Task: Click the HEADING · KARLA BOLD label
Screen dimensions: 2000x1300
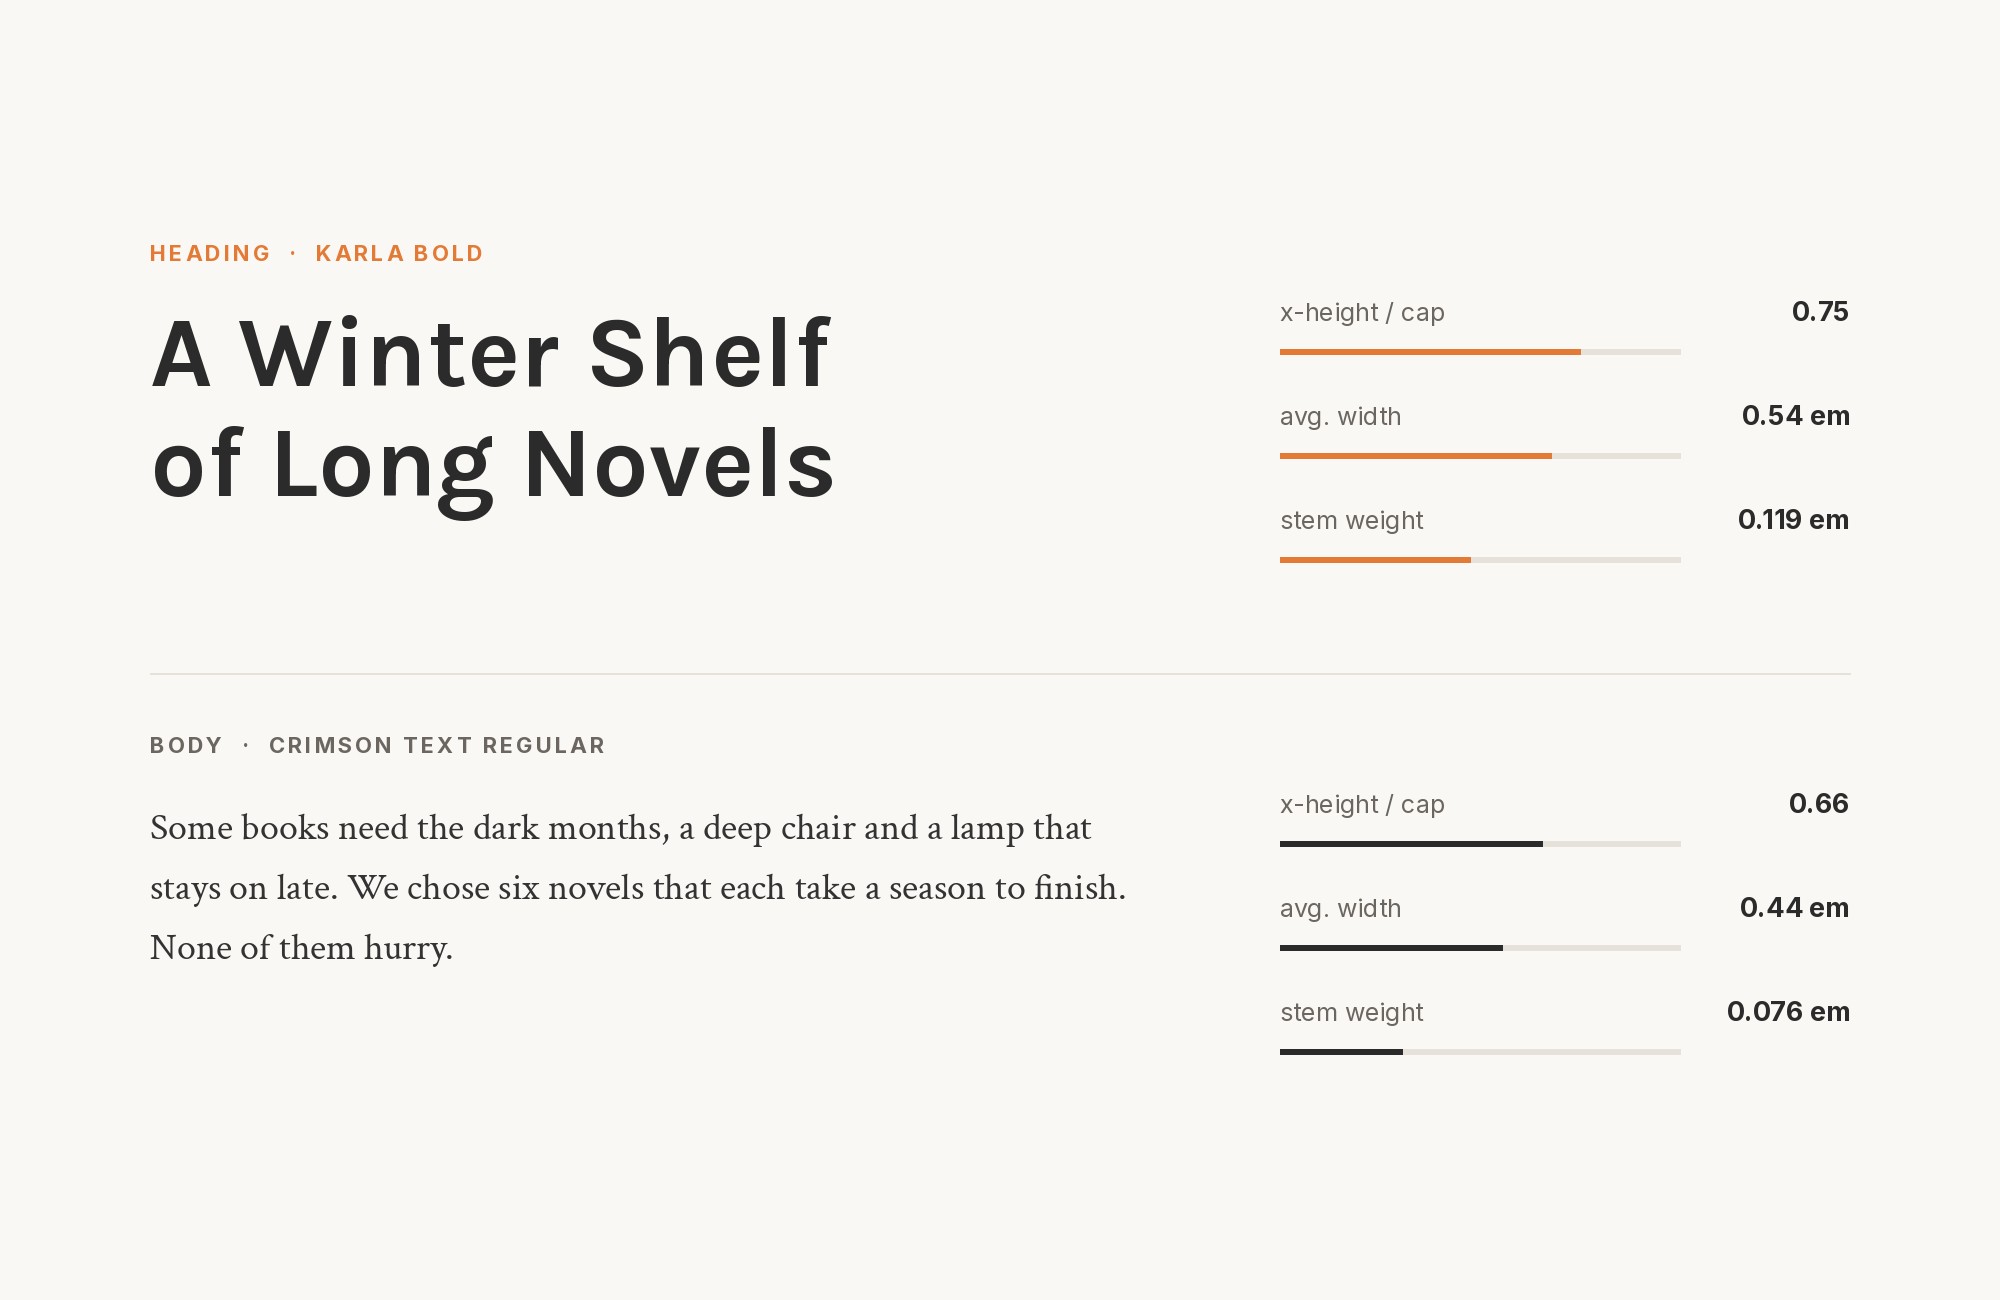Action: click(316, 253)
